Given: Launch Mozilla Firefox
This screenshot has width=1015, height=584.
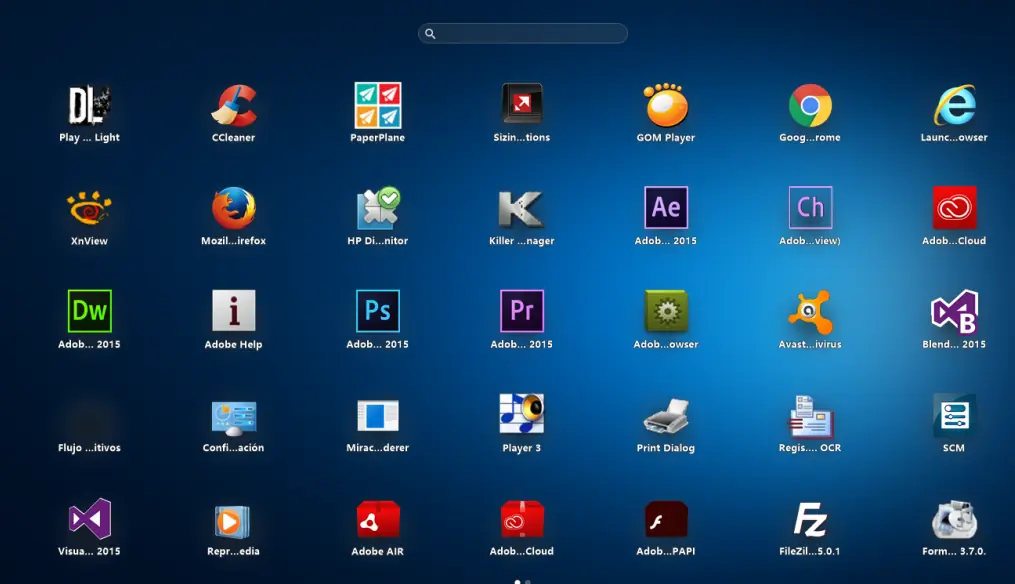Looking at the screenshot, I should (234, 209).
